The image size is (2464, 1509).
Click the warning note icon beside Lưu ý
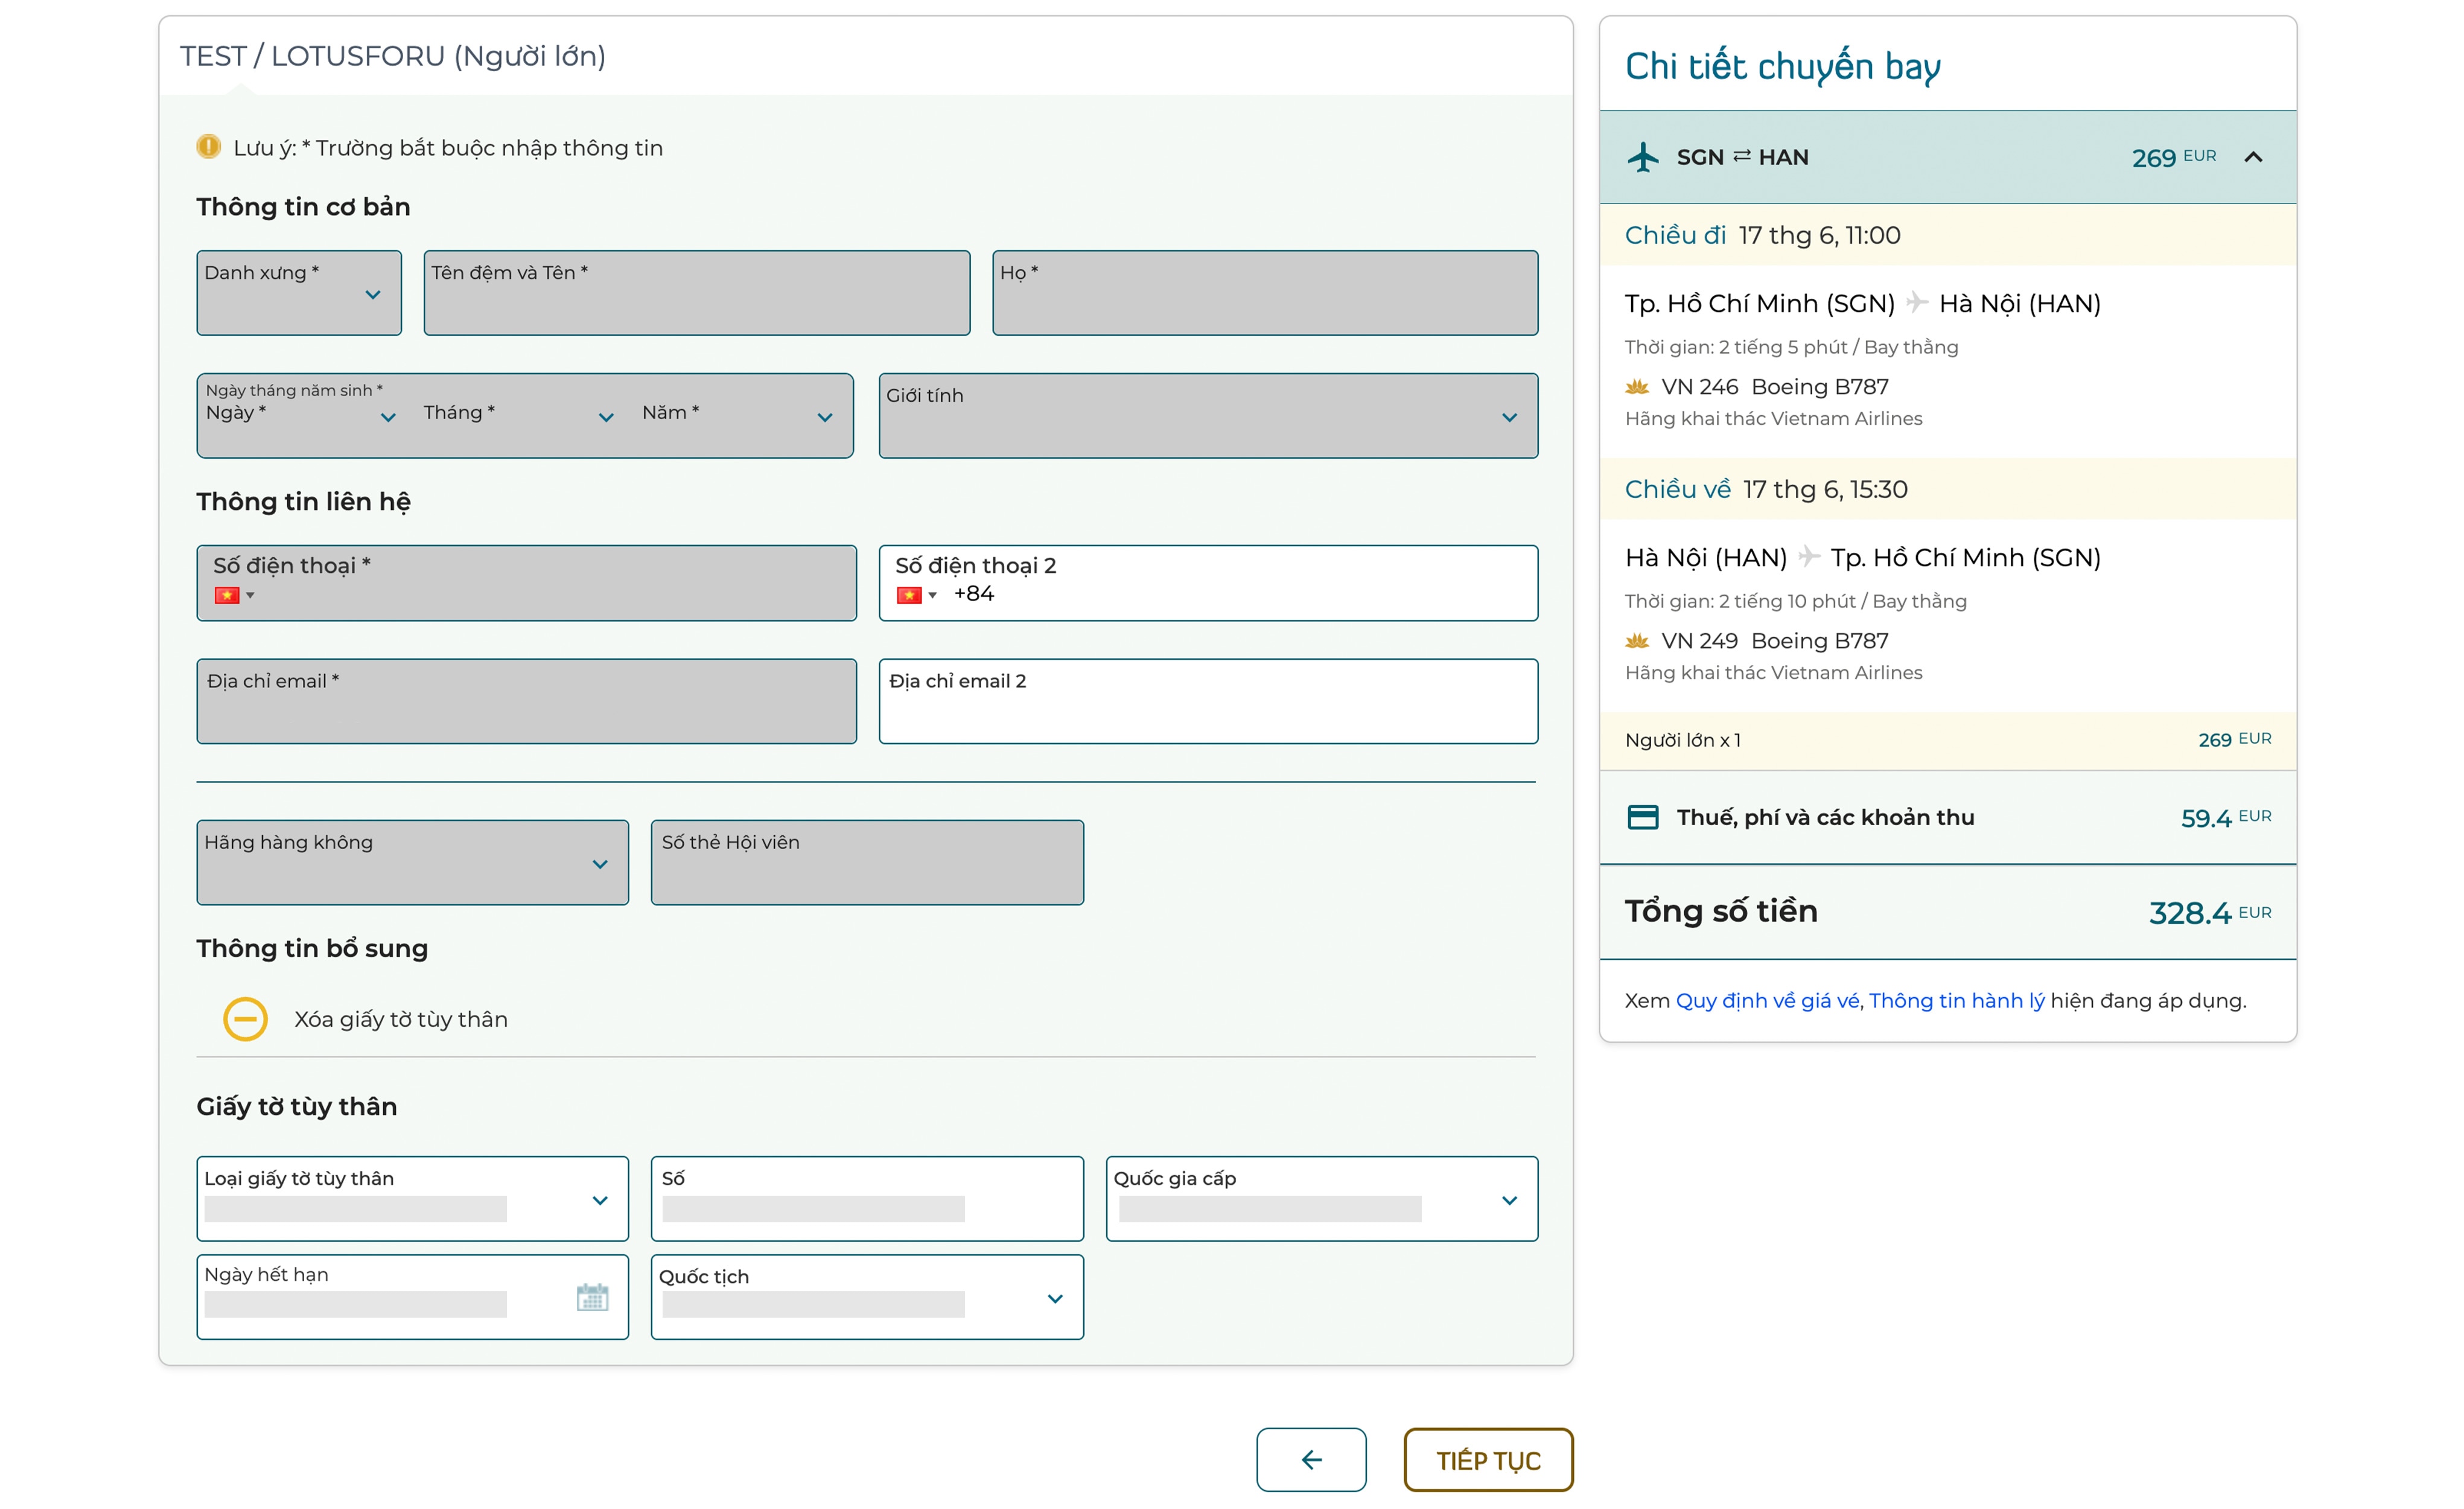[208, 147]
